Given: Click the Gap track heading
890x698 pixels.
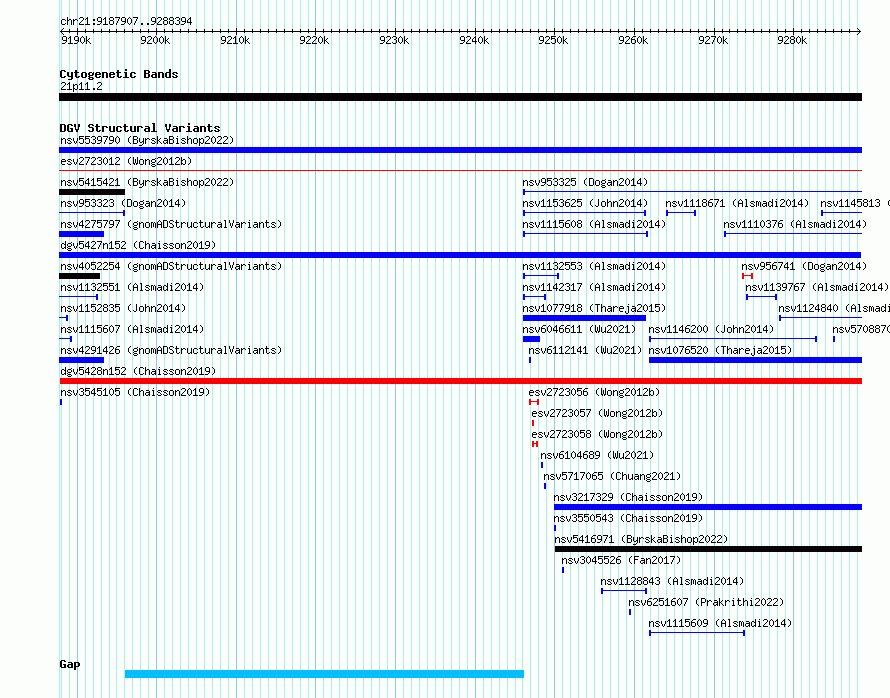Looking at the screenshot, I should (70, 664).
